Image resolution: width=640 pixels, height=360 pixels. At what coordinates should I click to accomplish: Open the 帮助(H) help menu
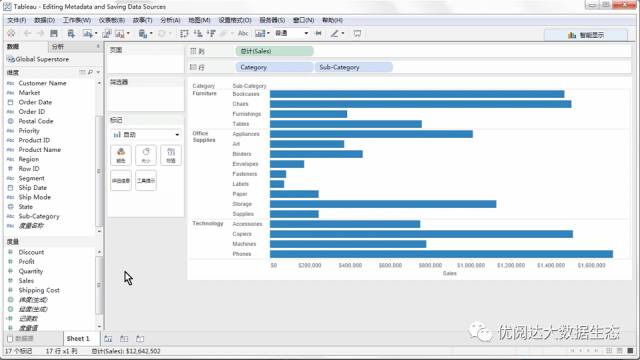(x=332, y=20)
